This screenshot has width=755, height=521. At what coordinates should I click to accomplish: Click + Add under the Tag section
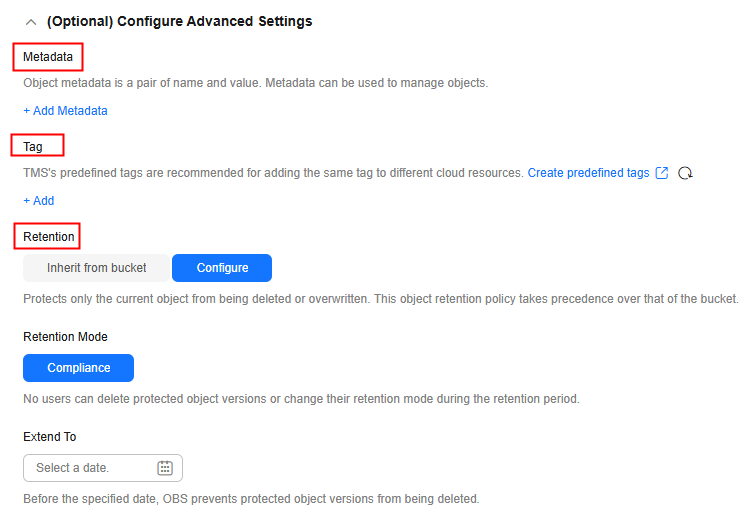coord(39,201)
